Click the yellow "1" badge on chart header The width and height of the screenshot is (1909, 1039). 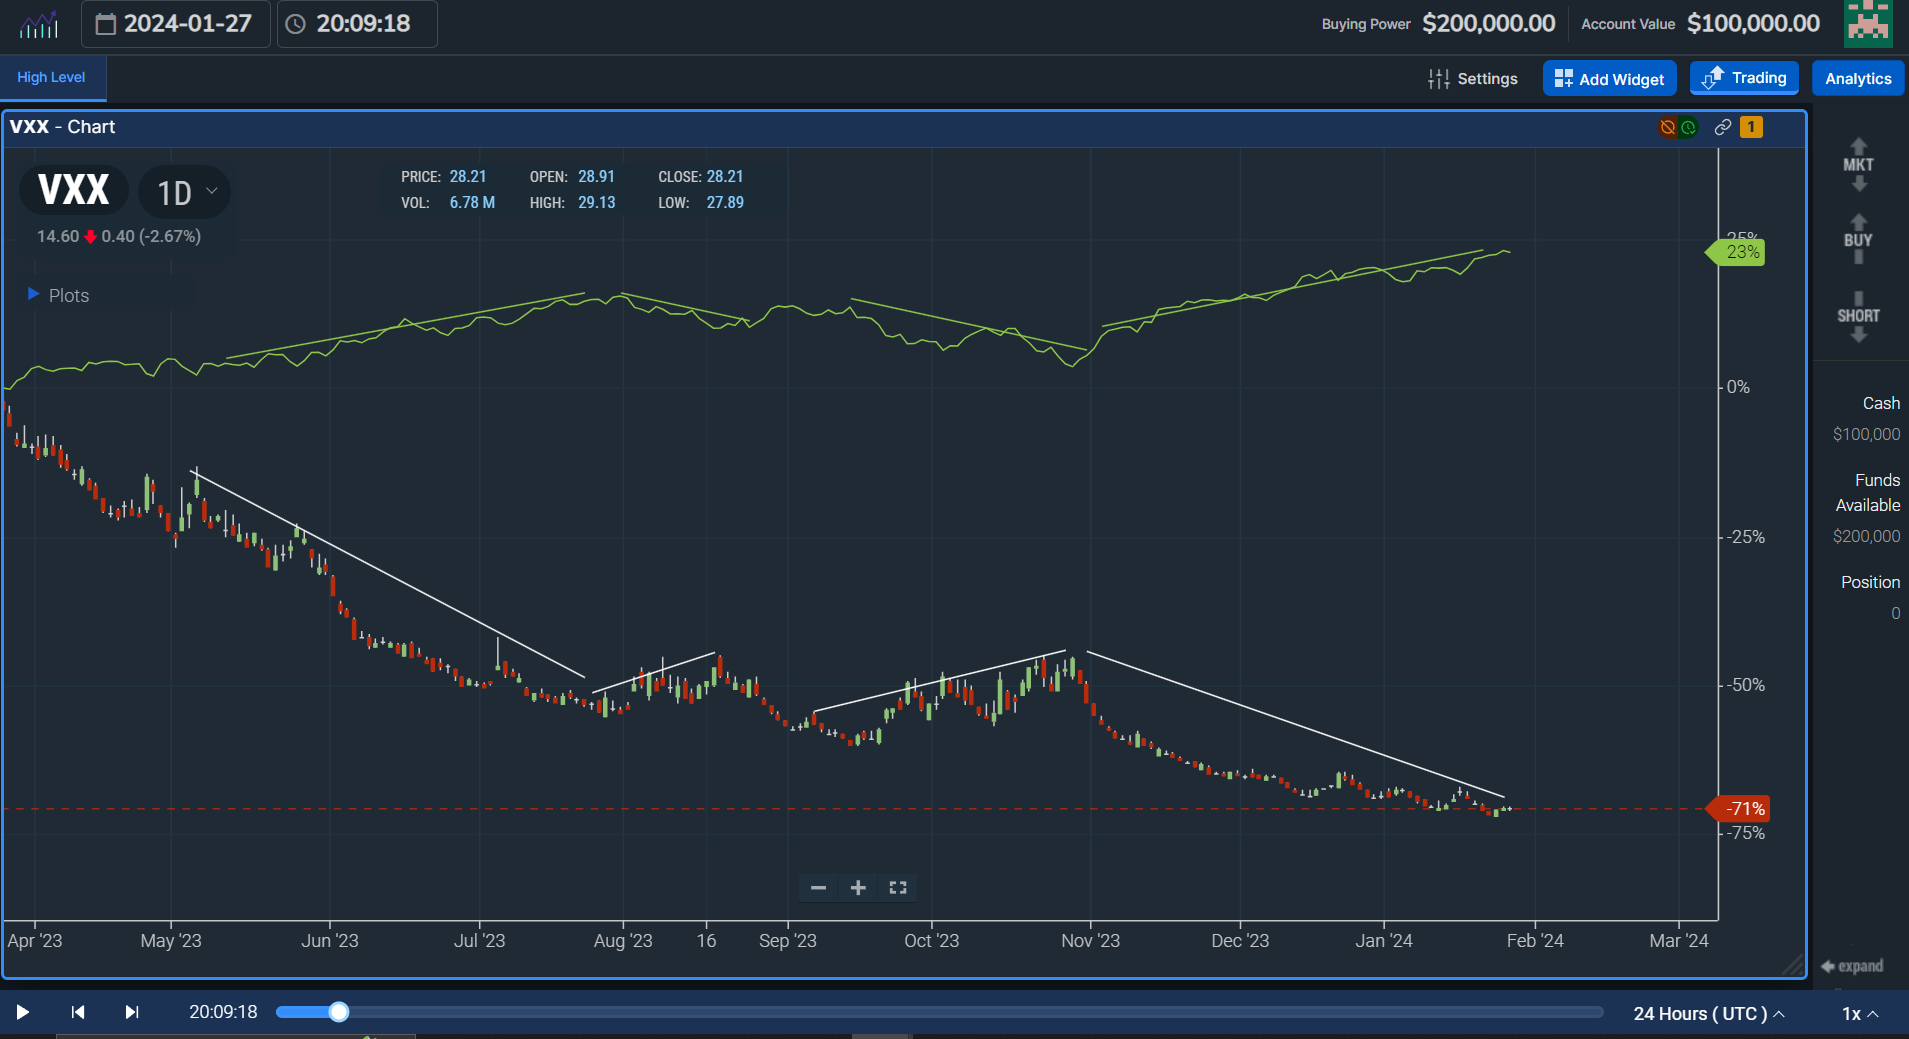point(1749,127)
